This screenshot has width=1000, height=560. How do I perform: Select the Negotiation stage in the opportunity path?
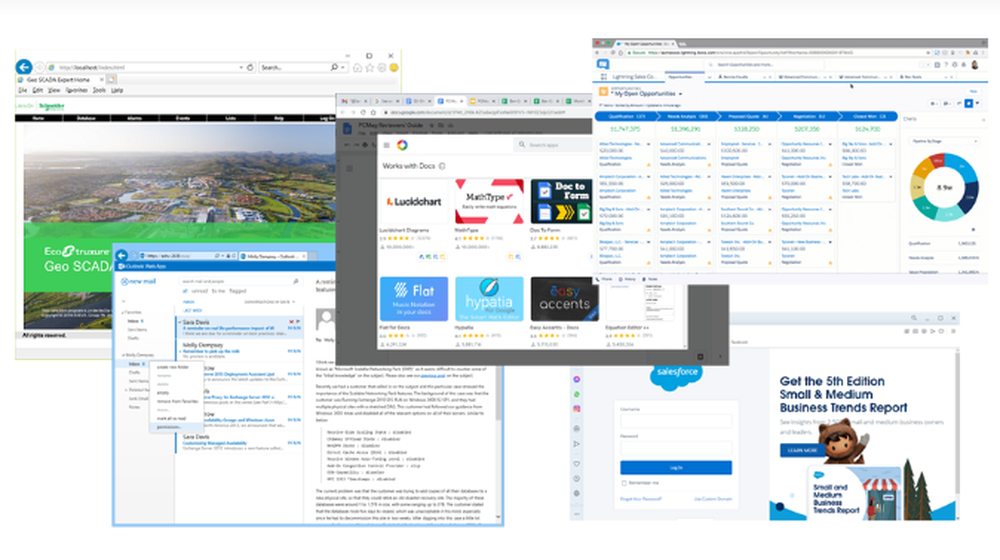tap(808, 117)
